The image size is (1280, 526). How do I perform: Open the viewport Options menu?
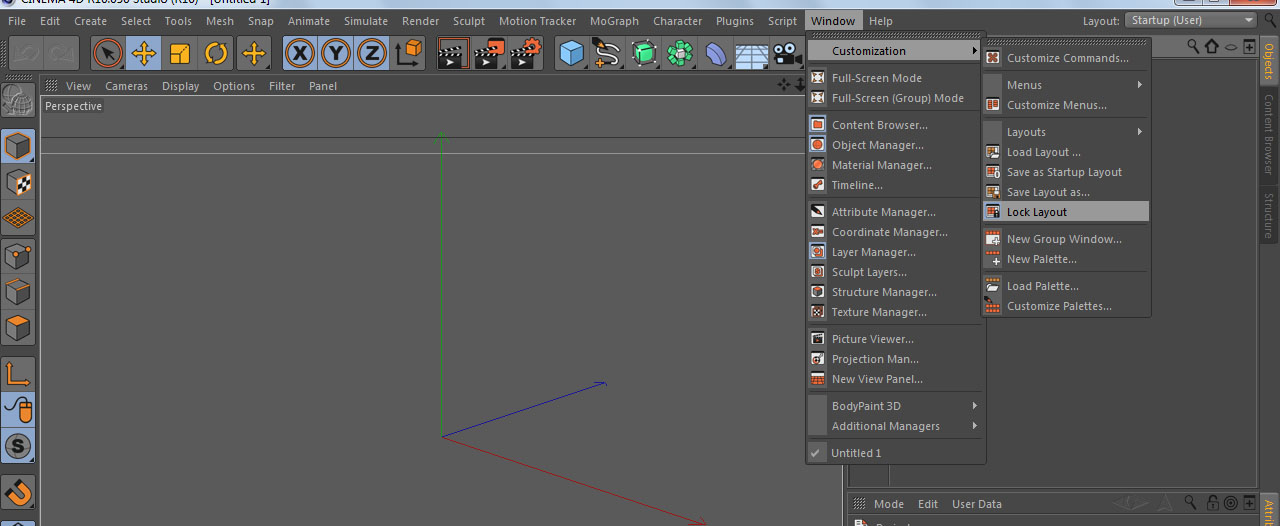pyautogui.click(x=234, y=86)
